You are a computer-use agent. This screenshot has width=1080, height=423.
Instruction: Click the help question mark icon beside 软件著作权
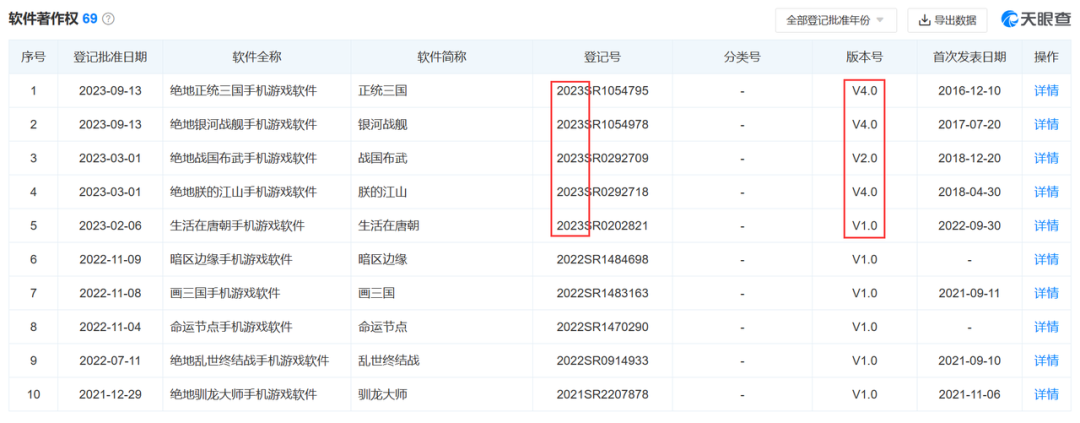coord(108,19)
